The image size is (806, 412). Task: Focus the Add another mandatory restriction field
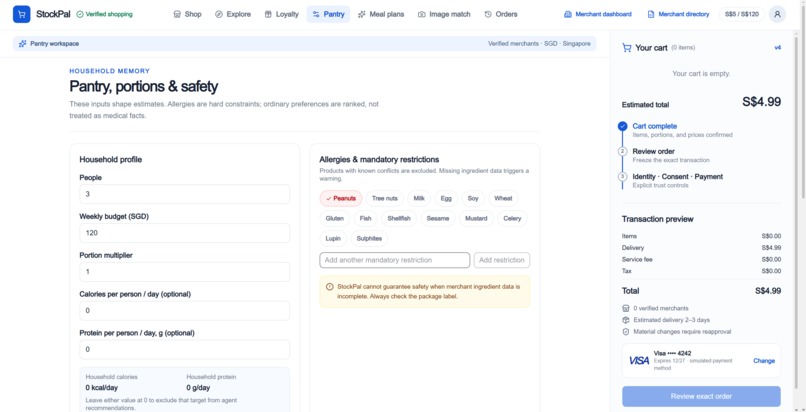click(x=395, y=260)
